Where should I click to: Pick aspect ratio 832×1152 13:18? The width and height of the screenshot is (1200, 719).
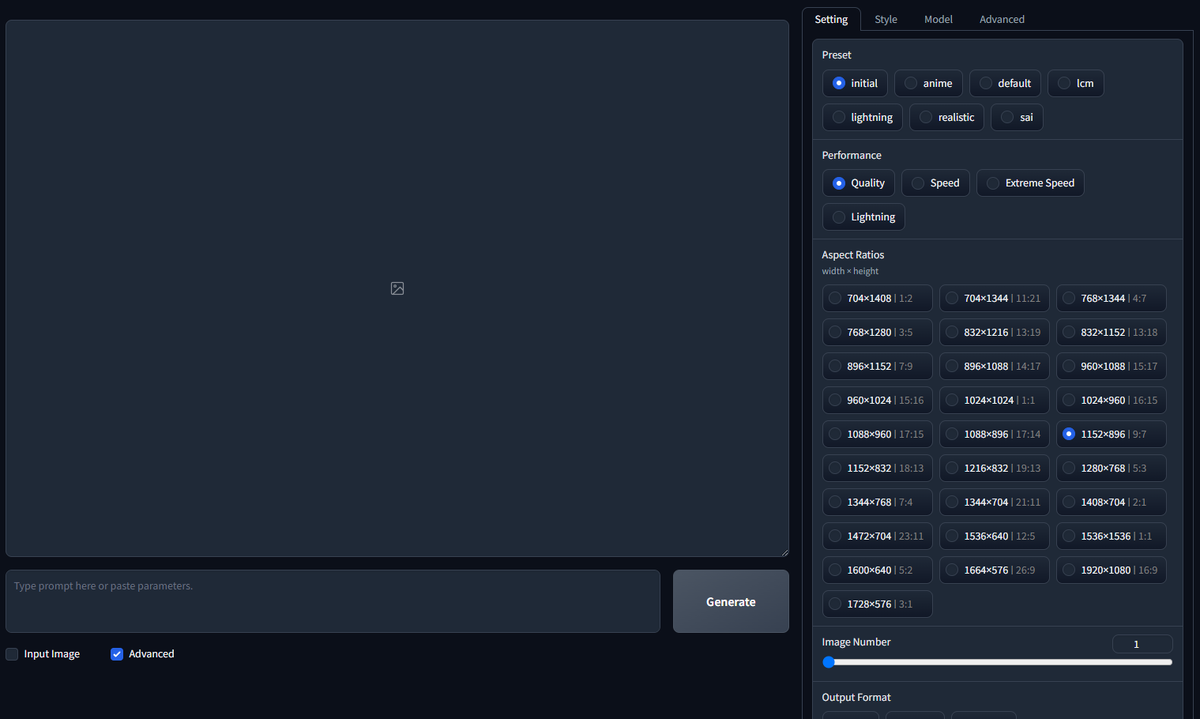1111,332
